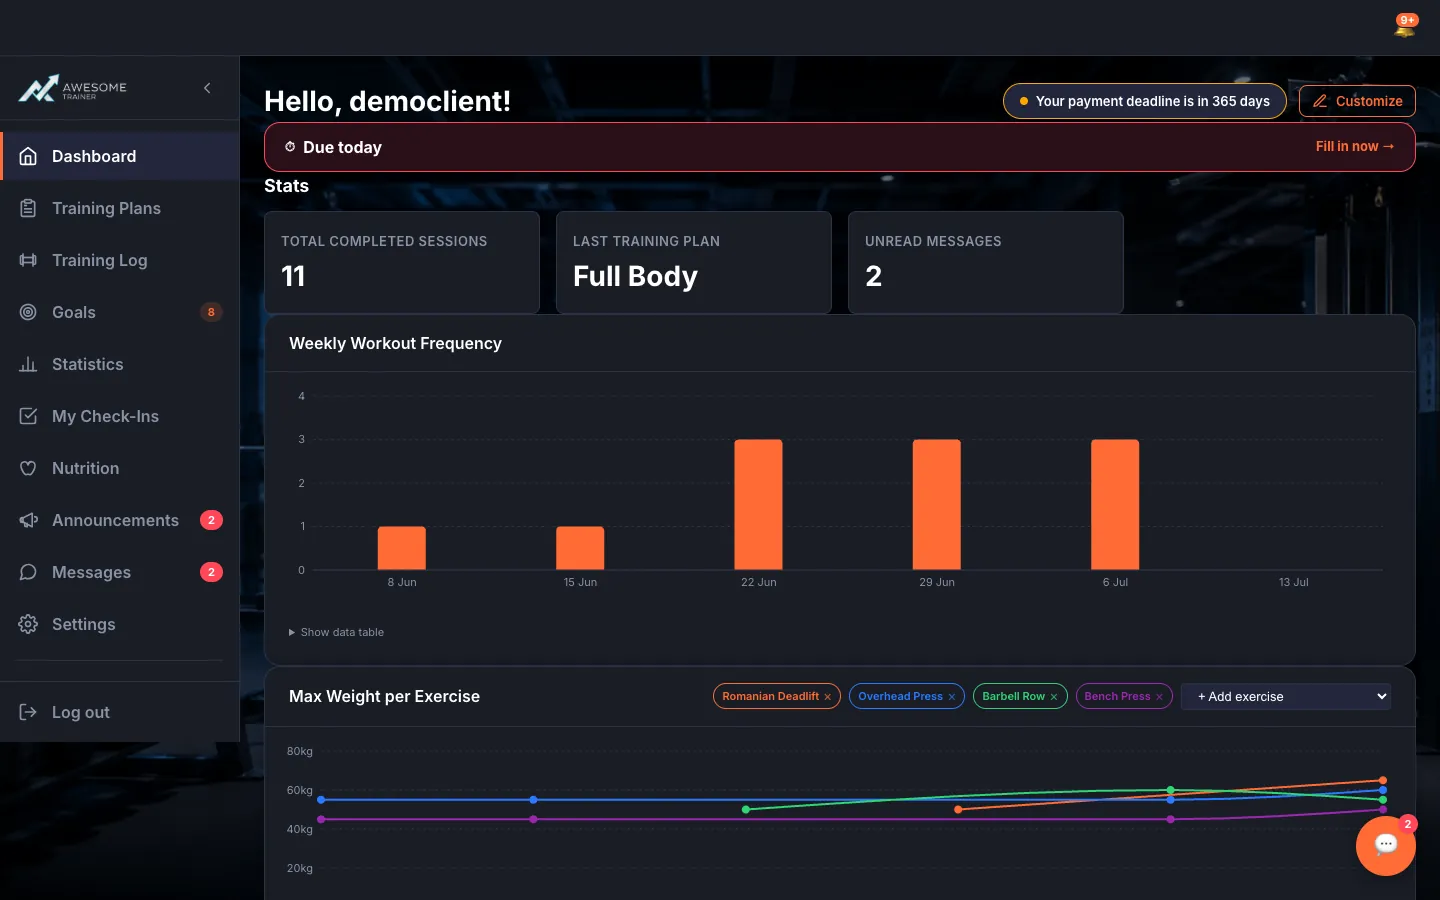Viewport: 1440px width, 900px height.
Task: Click the Messages unread badge
Action: tap(211, 572)
